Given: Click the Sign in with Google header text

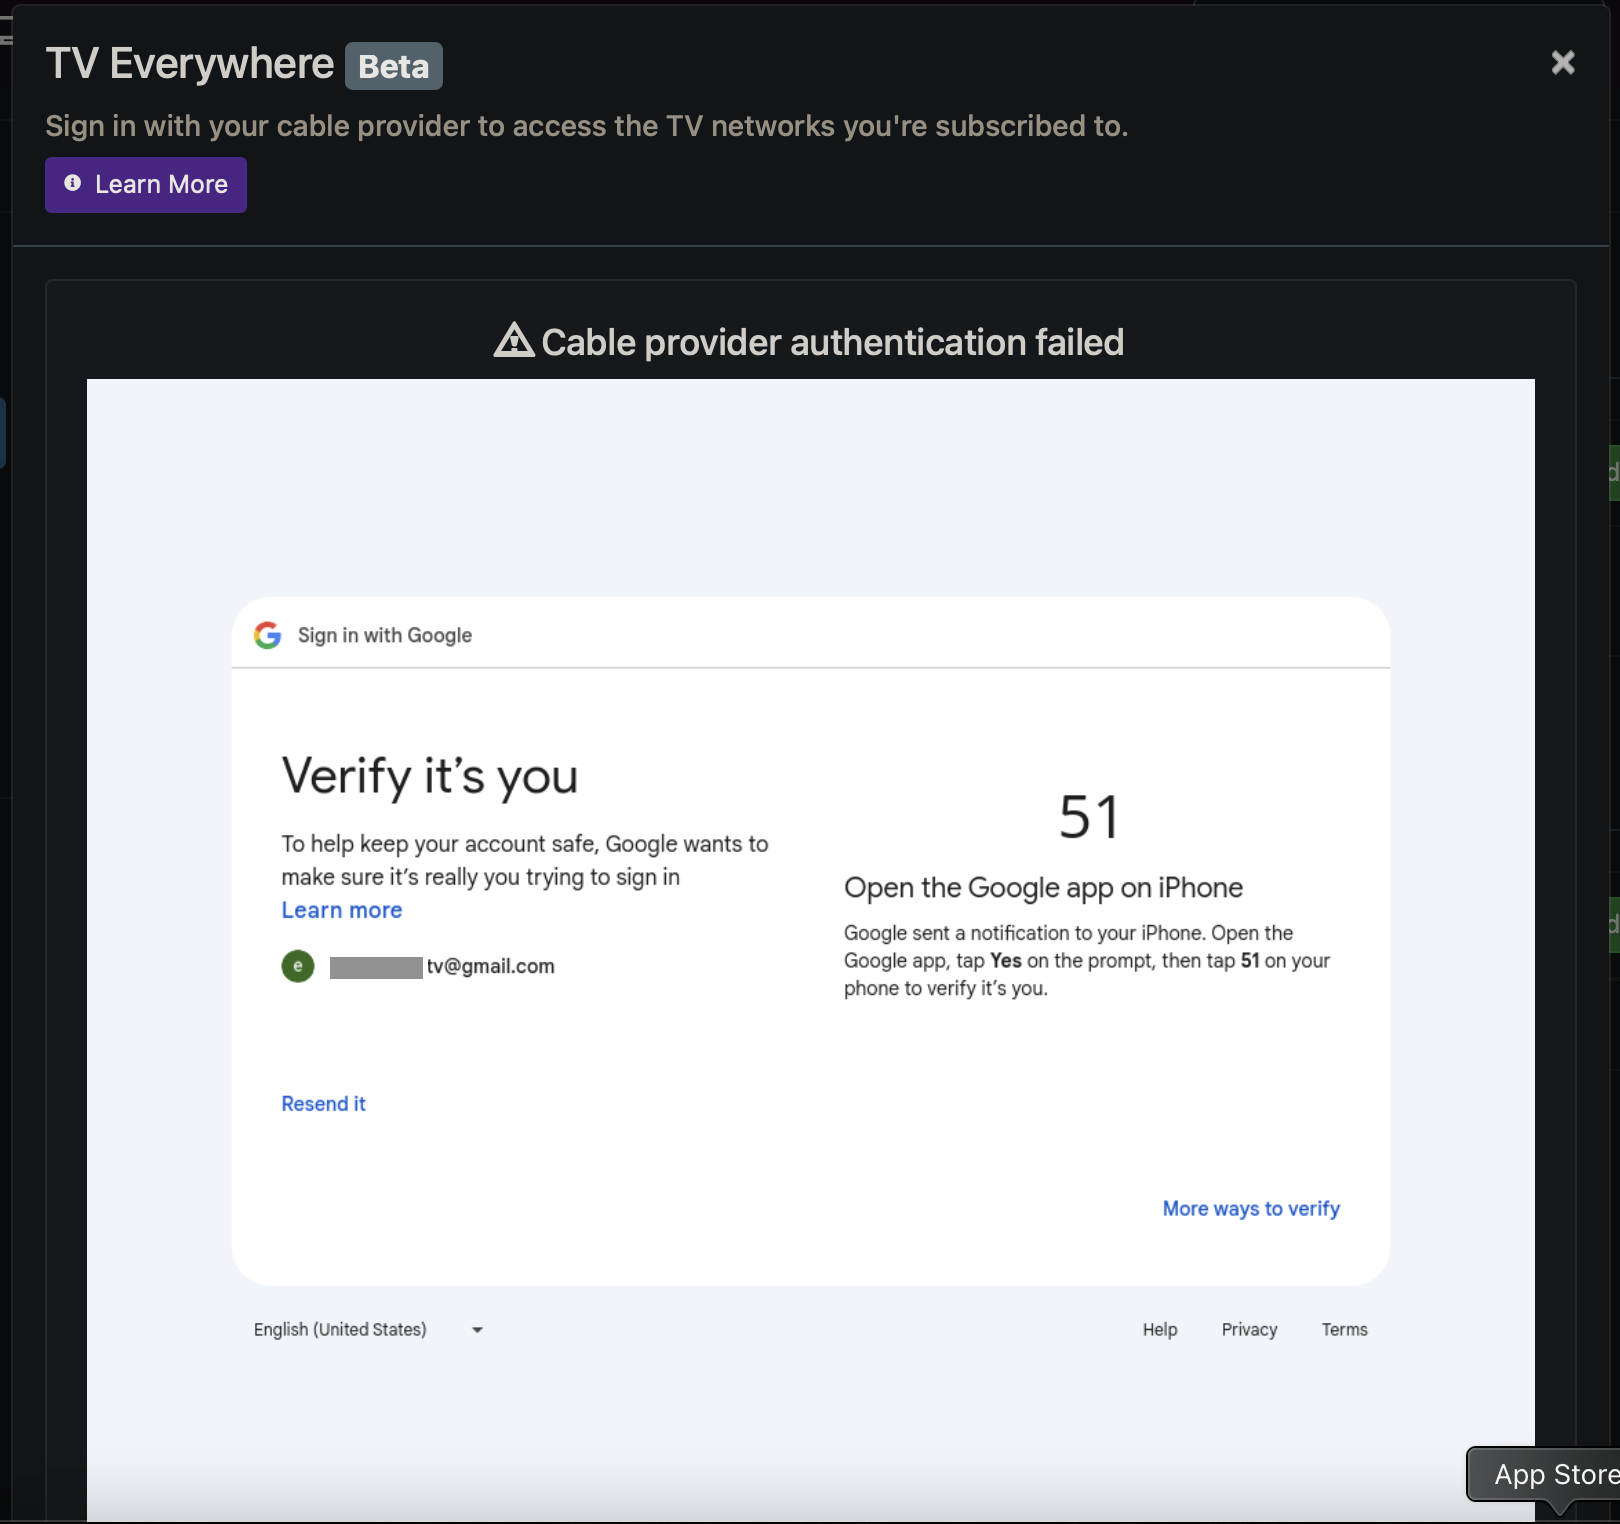Looking at the screenshot, I should click(x=385, y=635).
